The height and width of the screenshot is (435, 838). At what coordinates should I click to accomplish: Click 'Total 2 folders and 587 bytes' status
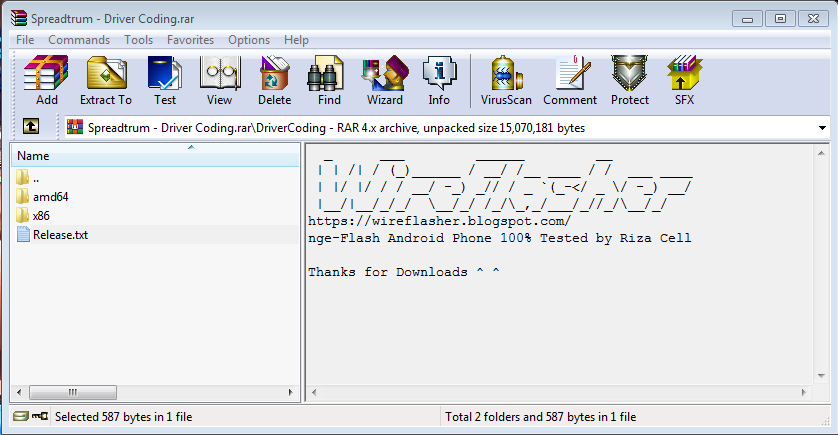540,417
